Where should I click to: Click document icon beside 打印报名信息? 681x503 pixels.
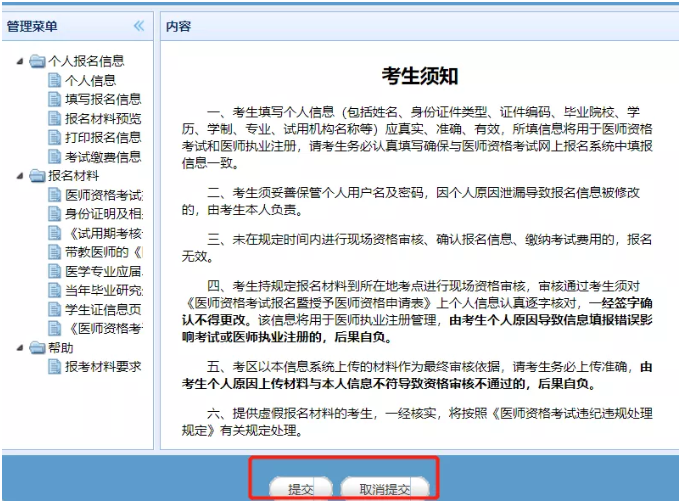click(55, 138)
